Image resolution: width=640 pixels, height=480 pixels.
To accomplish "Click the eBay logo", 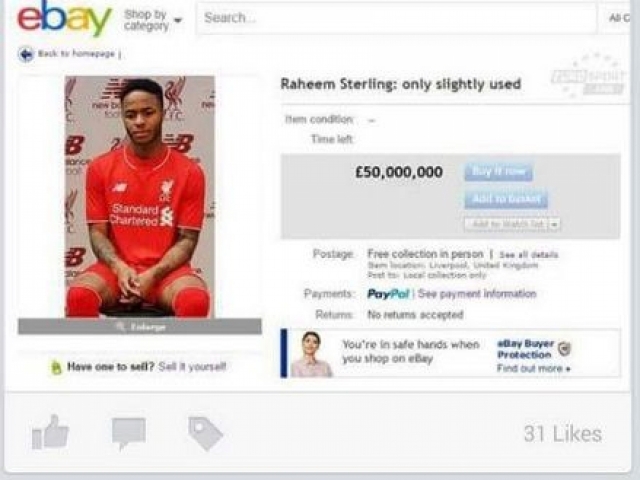I will [x=64, y=18].
